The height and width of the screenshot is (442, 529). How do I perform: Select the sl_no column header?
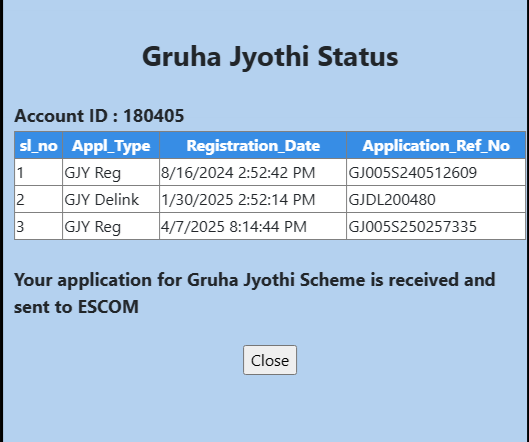[x=38, y=145]
